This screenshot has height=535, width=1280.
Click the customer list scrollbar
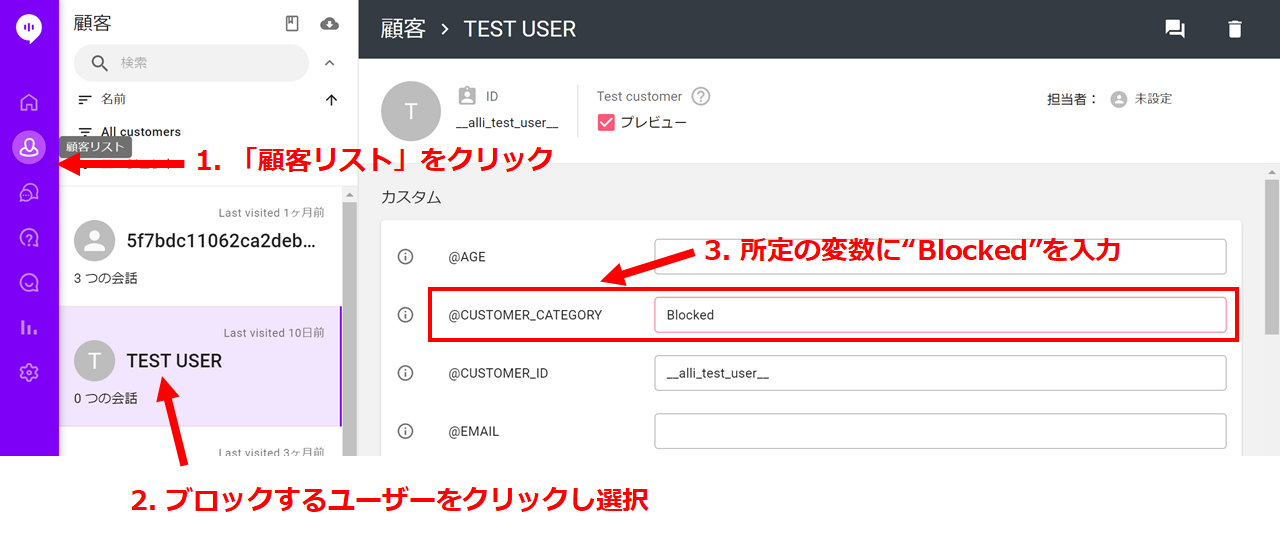(x=350, y=330)
